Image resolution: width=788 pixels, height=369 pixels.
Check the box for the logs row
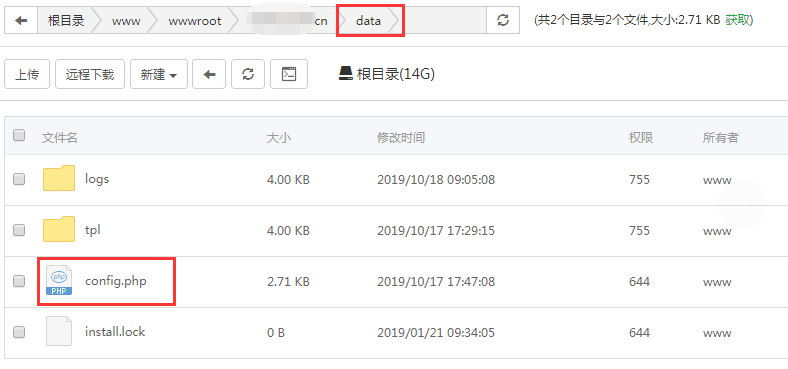pos(19,179)
